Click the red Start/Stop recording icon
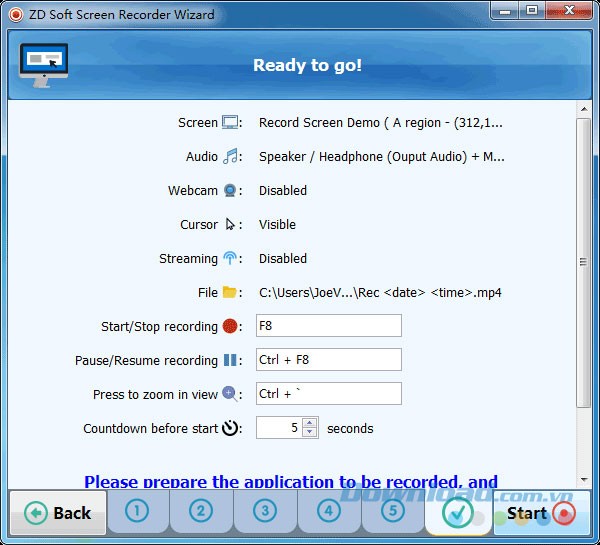 (x=231, y=327)
